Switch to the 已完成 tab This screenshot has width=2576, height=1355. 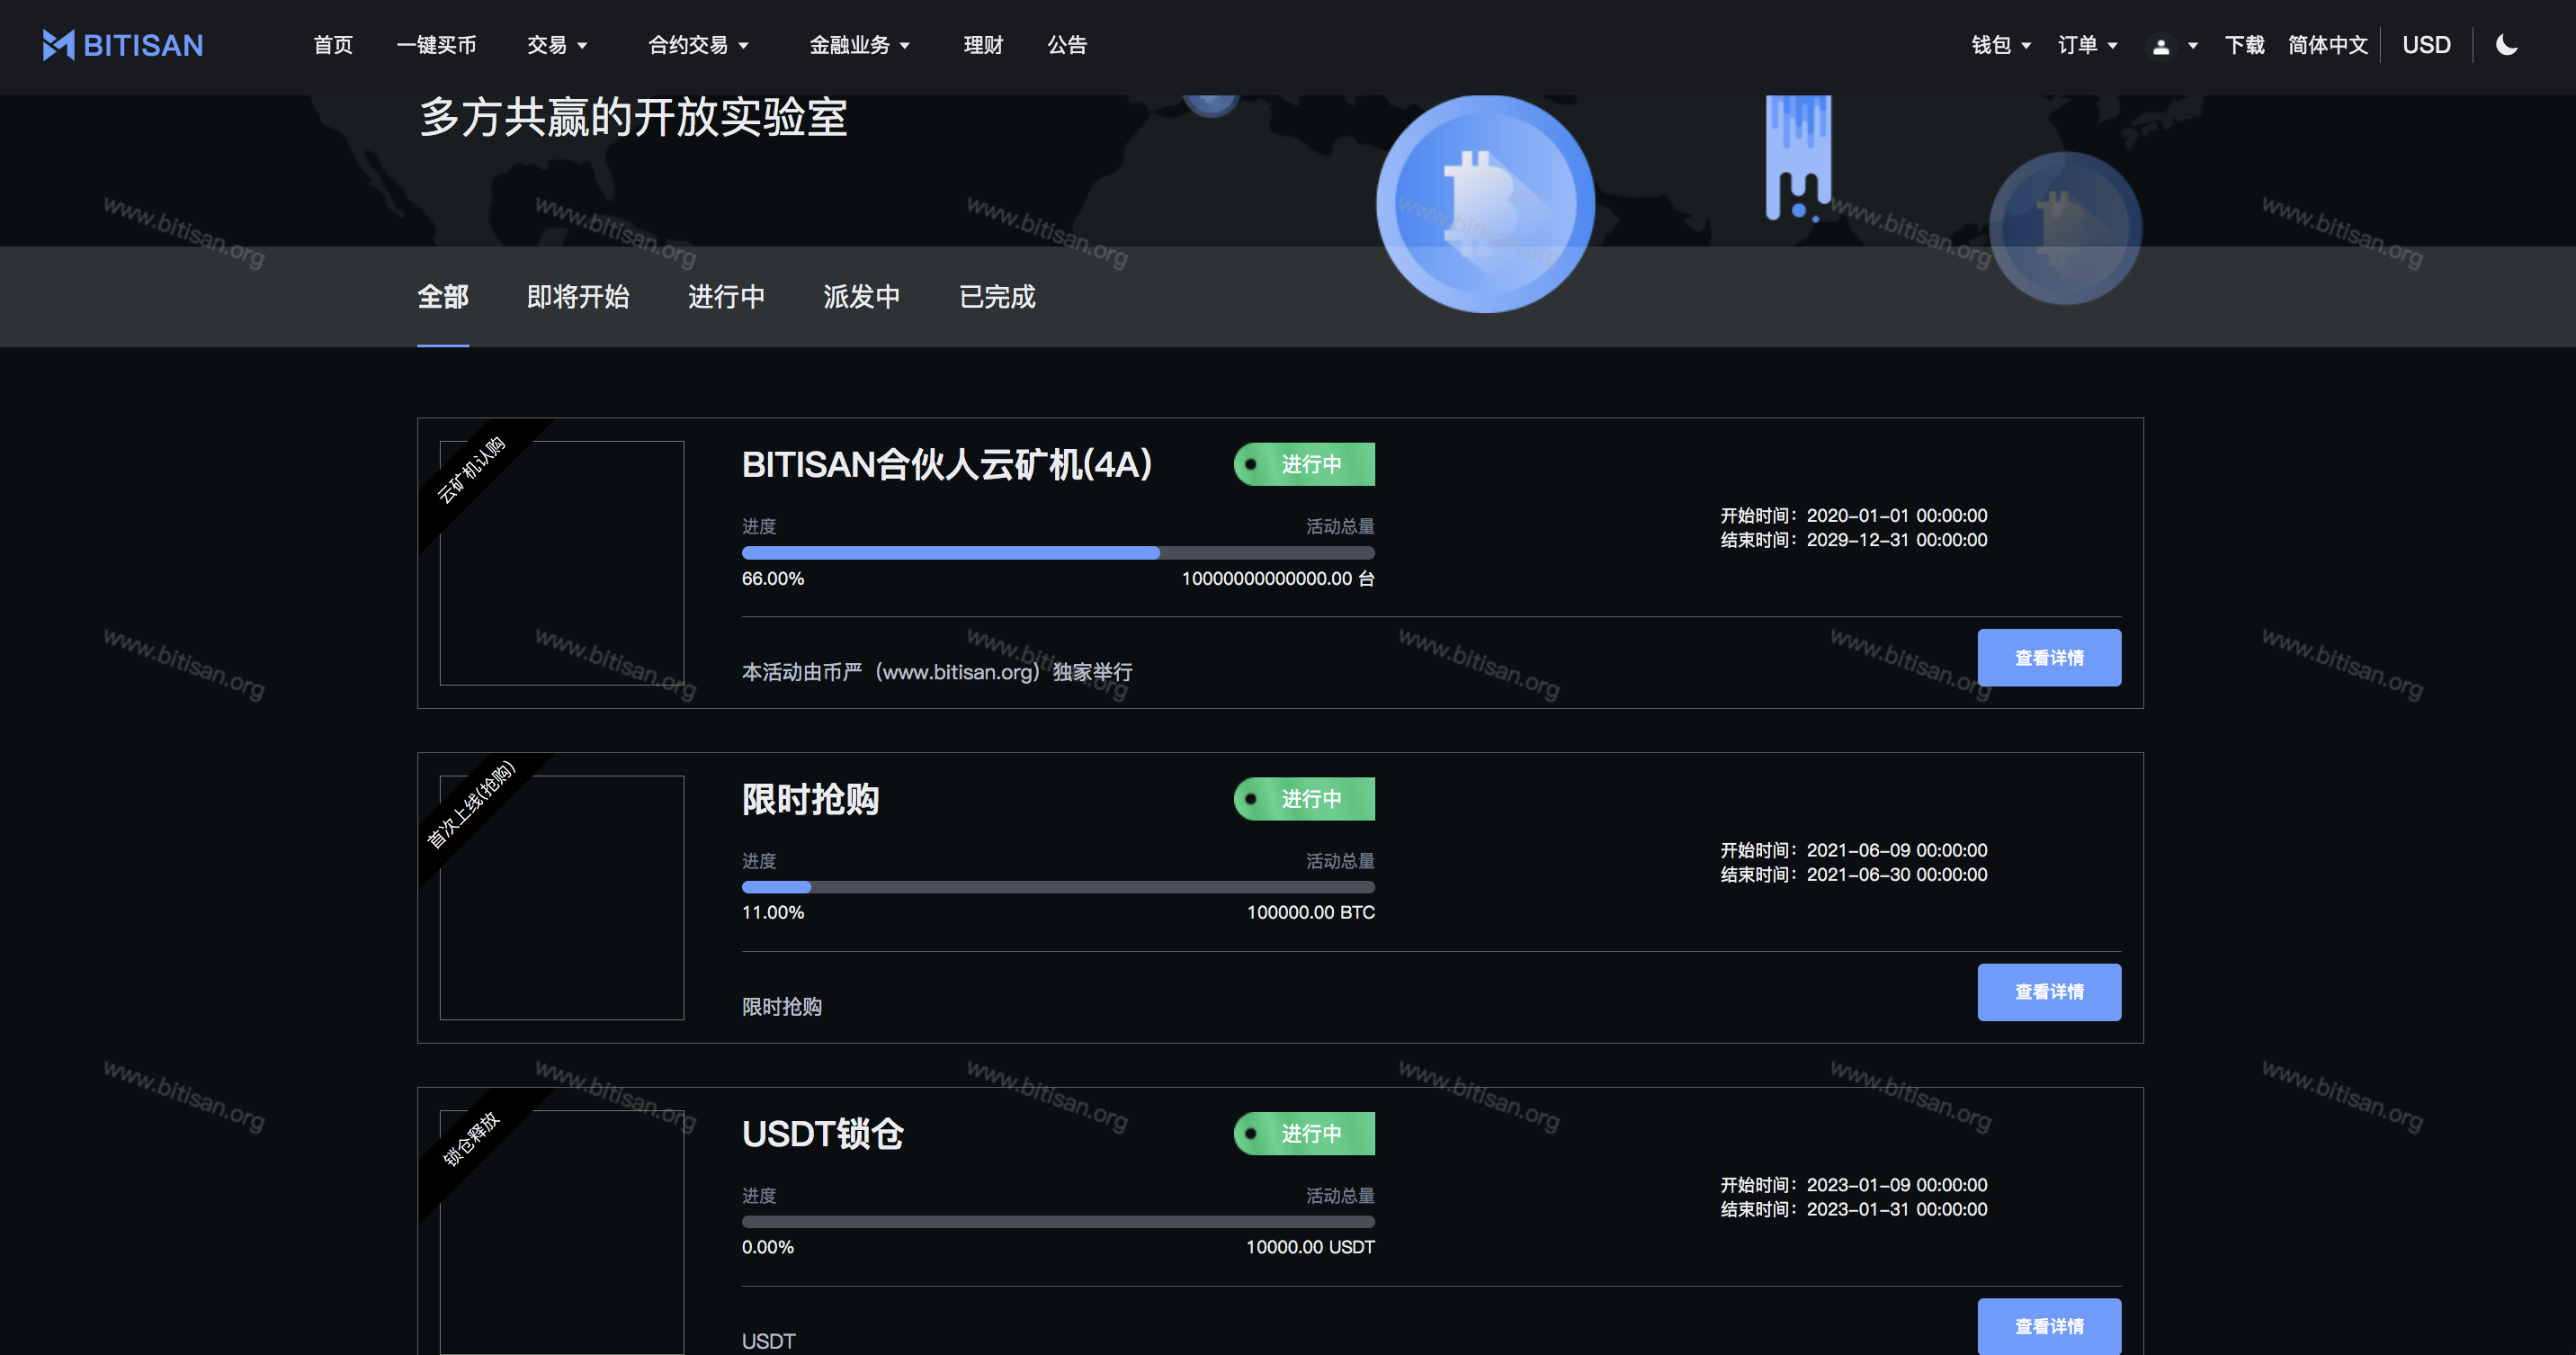click(x=997, y=297)
